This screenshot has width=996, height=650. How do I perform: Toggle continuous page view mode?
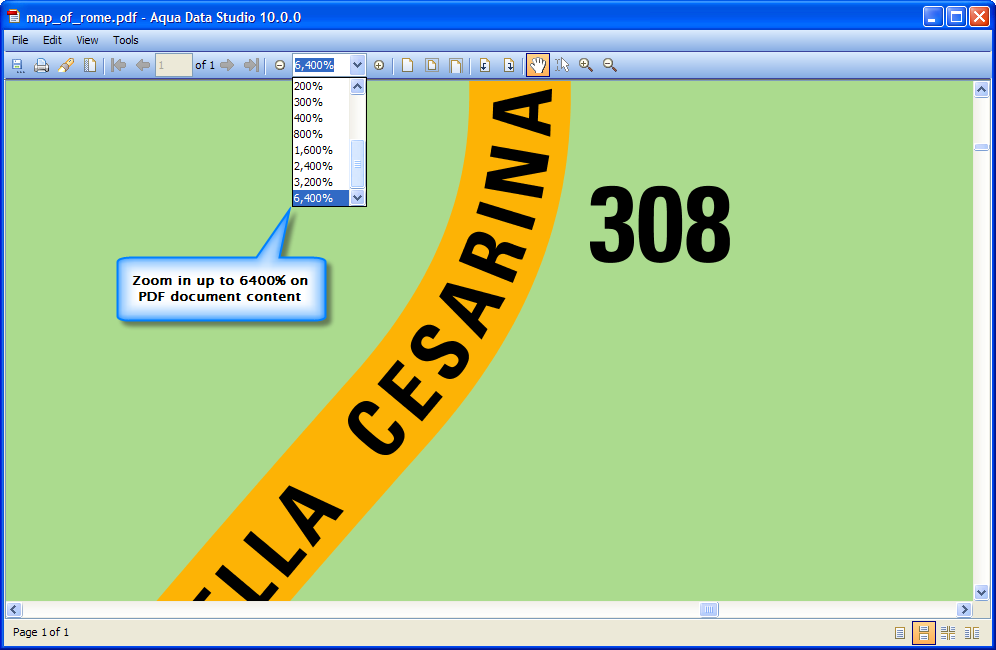pyautogui.click(x=924, y=633)
